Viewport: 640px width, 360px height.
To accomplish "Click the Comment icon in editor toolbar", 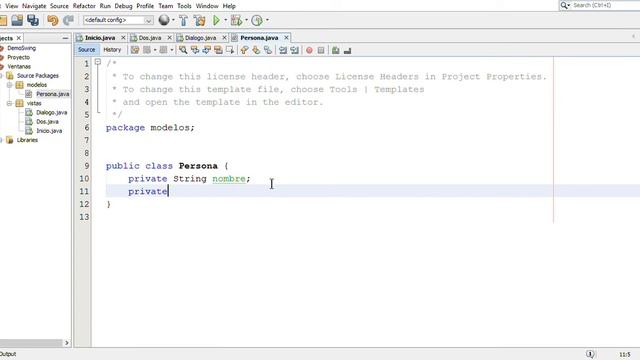I will (336, 50).
